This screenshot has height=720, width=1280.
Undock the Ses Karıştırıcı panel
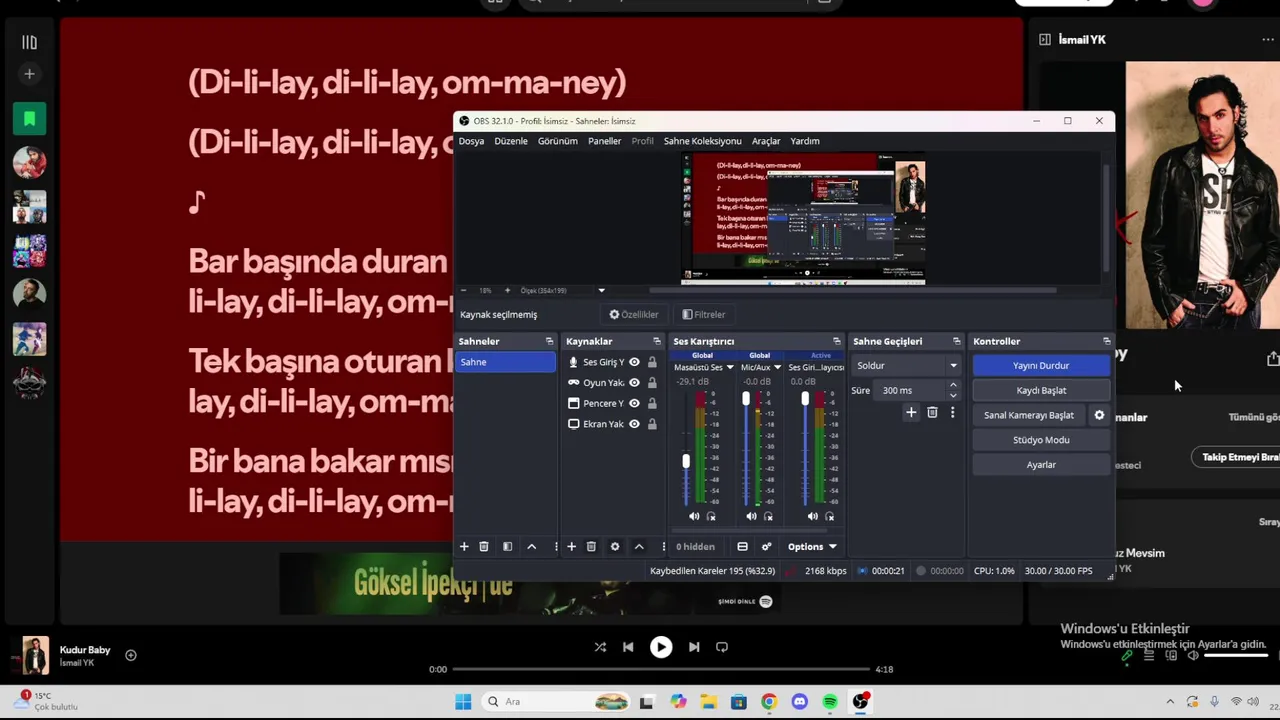pos(837,341)
